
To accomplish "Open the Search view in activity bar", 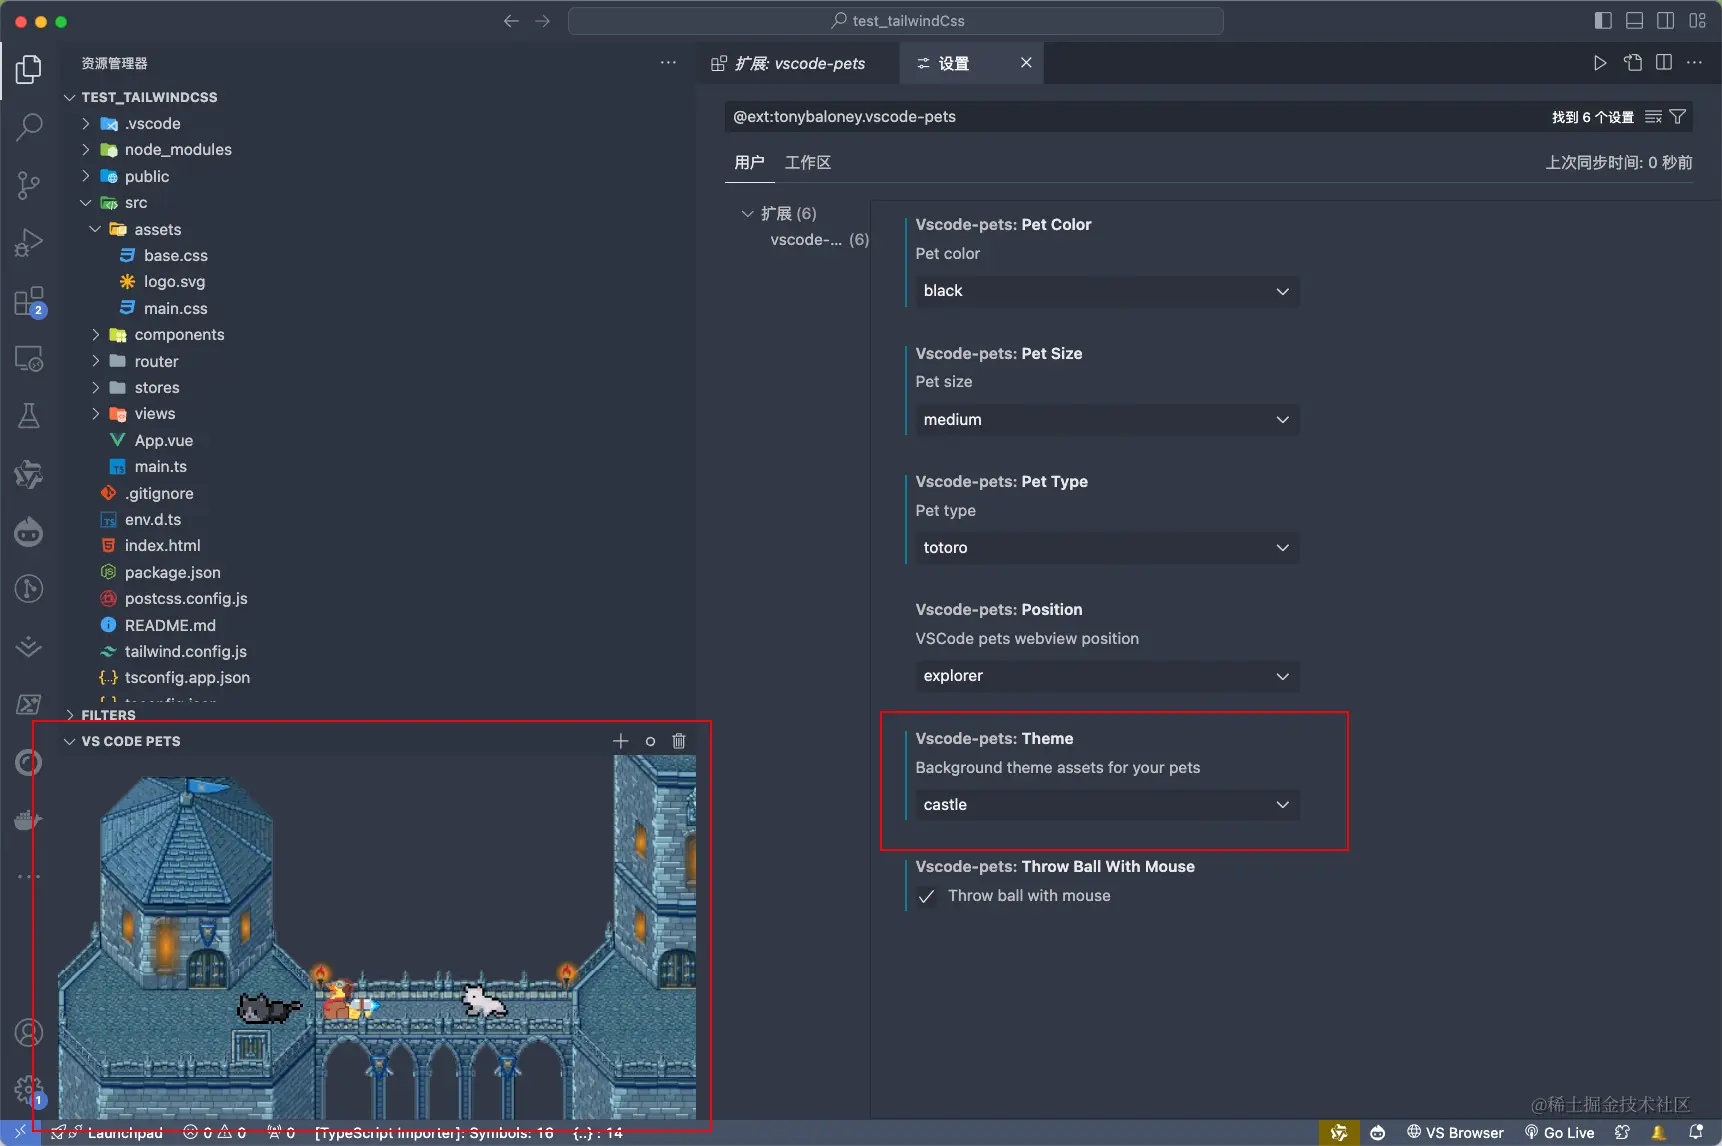I will coord(29,127).
